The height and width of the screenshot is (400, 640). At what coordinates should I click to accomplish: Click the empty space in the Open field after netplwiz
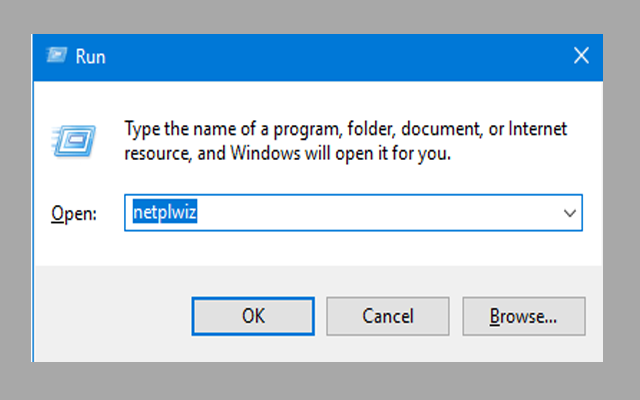tap(400, 213)
